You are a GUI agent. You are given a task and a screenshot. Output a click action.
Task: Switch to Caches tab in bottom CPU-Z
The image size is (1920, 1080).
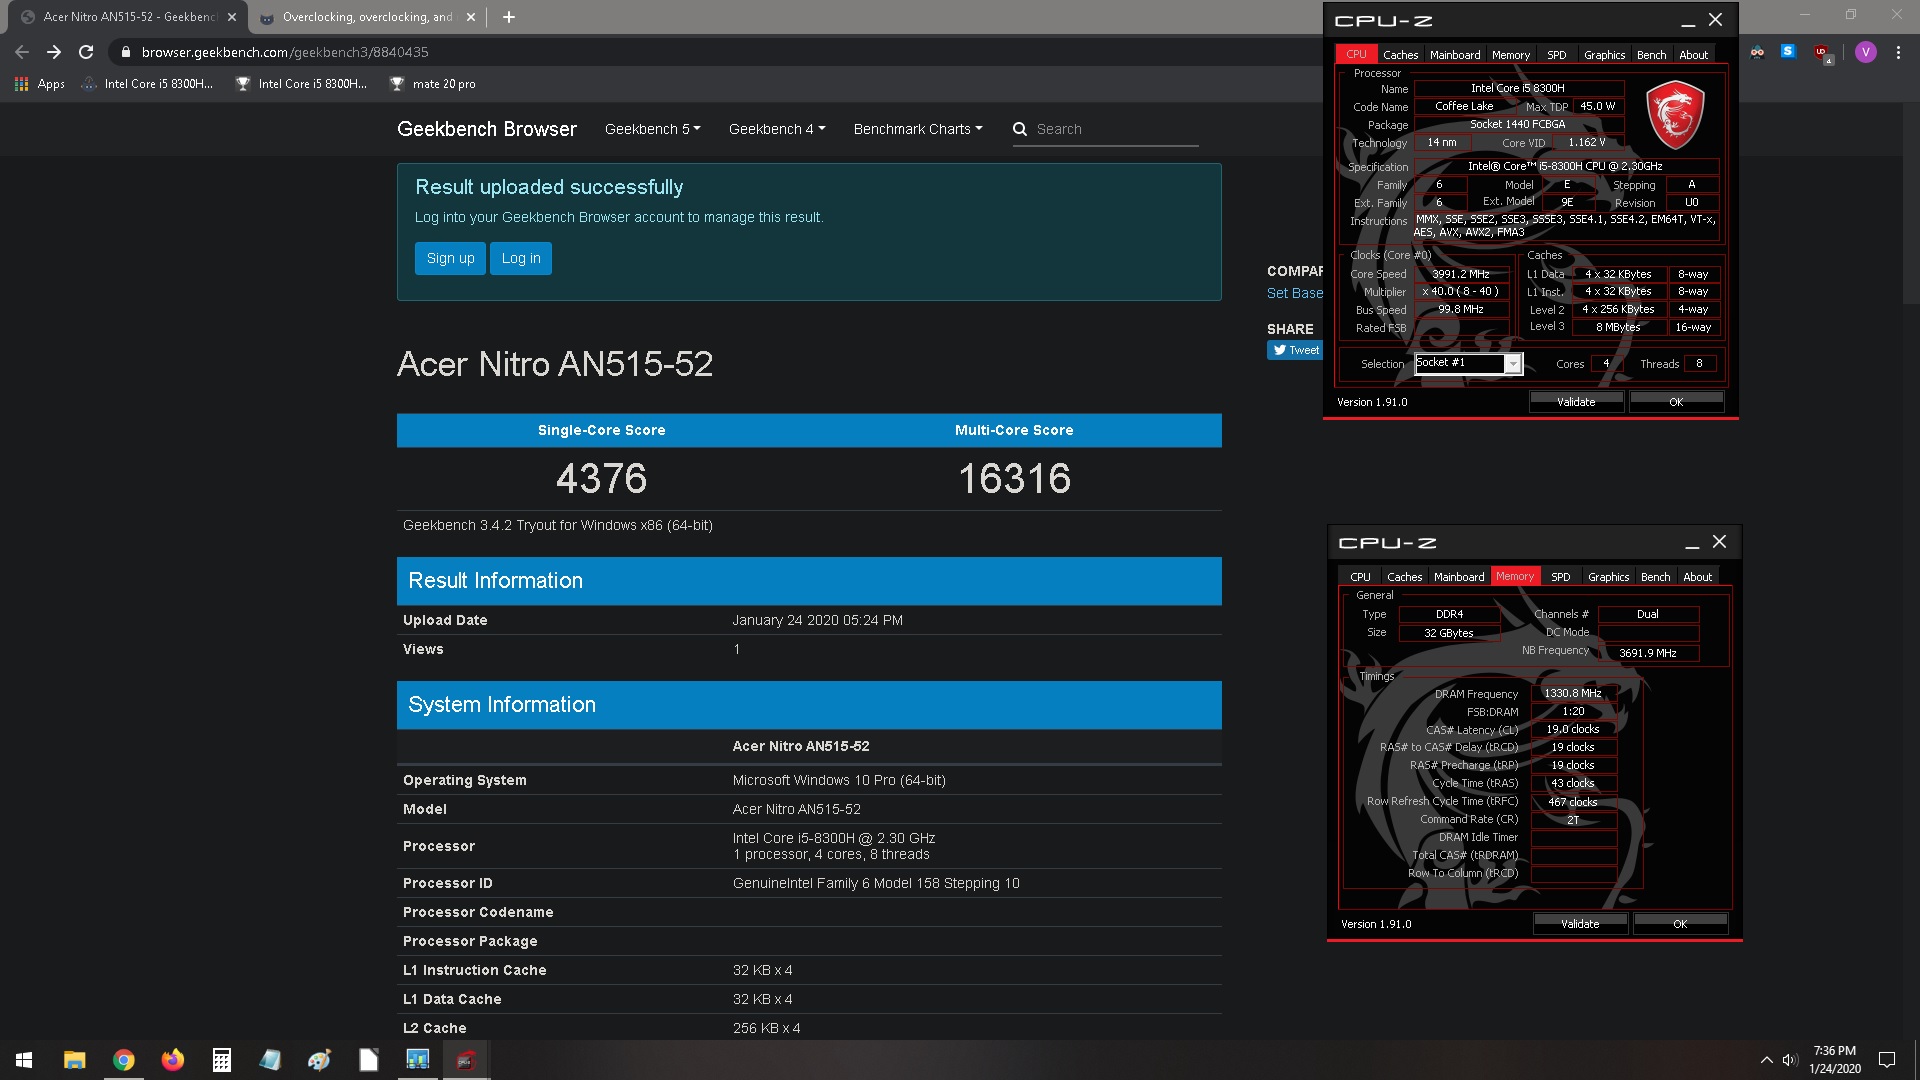click(x=1404, y=577)
